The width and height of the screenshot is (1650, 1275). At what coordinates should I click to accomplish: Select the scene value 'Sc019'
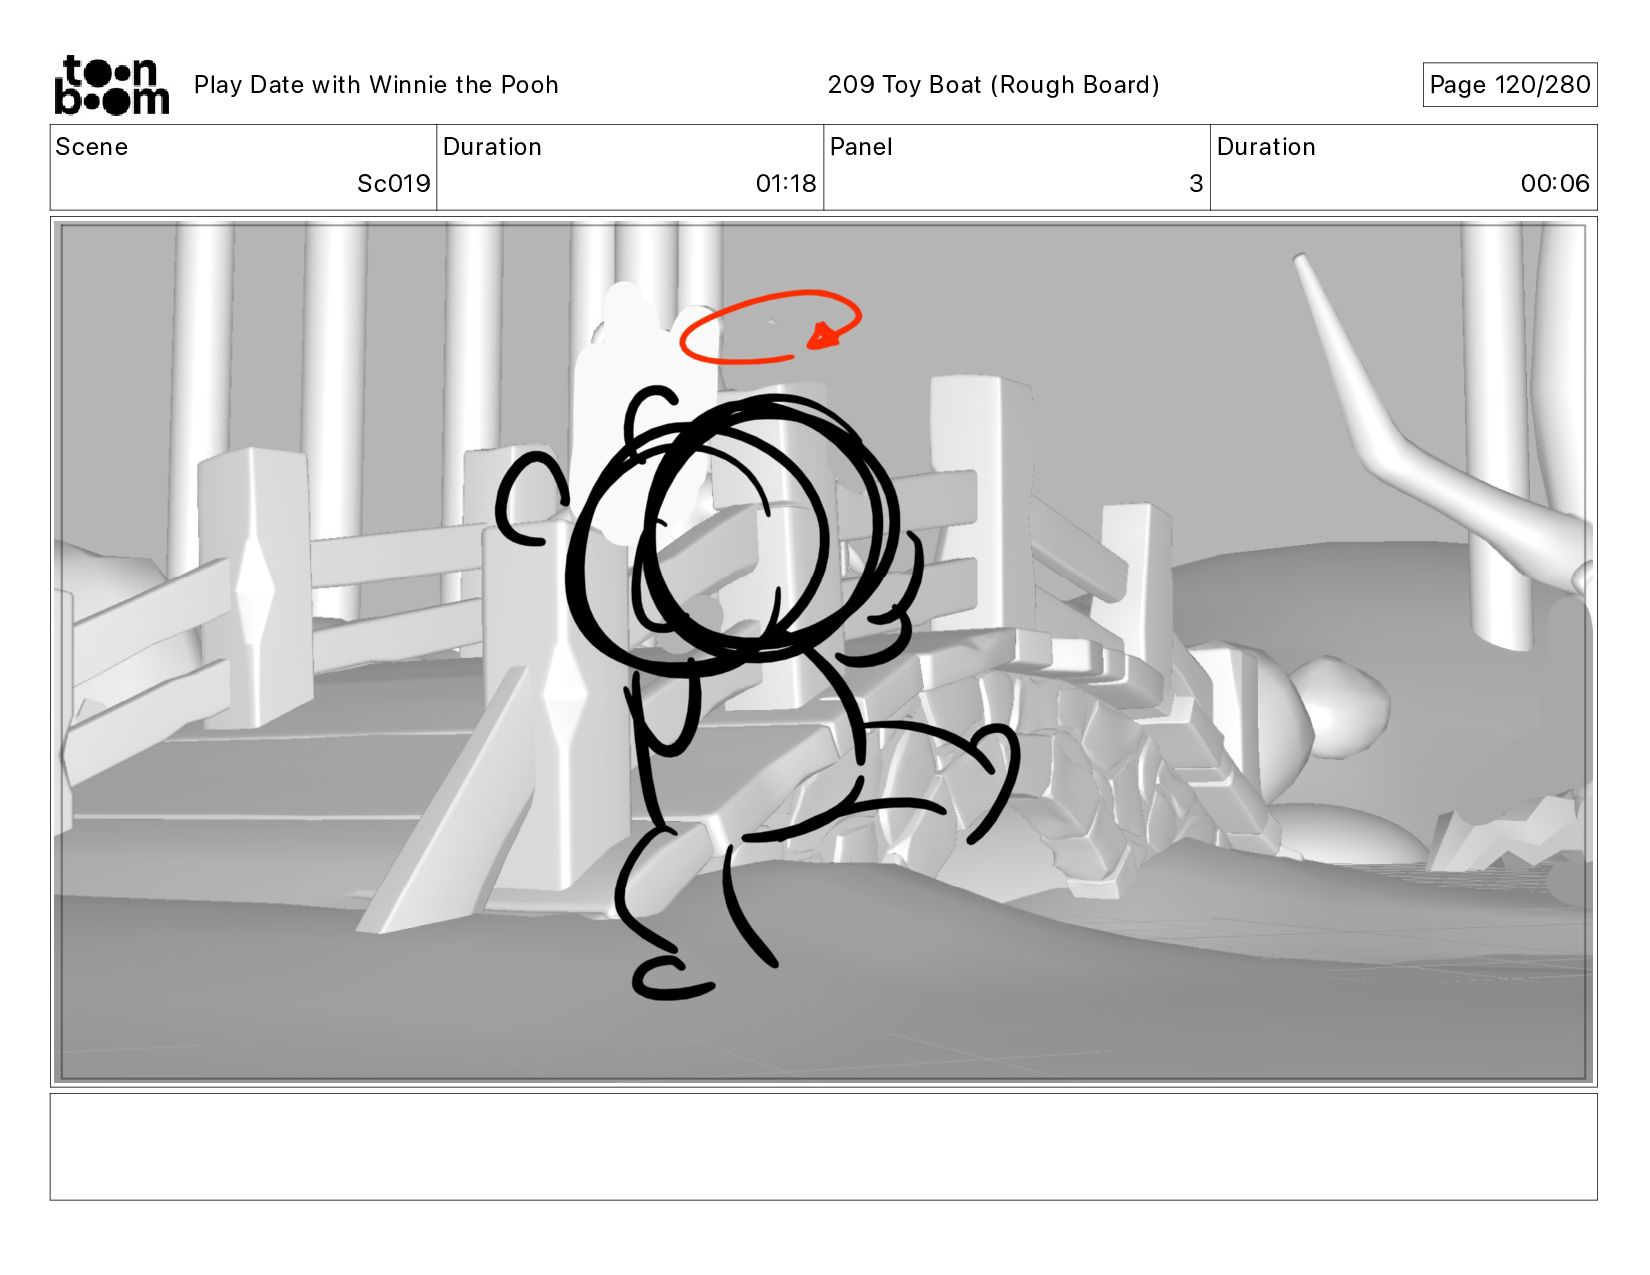pyautogui.click(x=393, y=184)
